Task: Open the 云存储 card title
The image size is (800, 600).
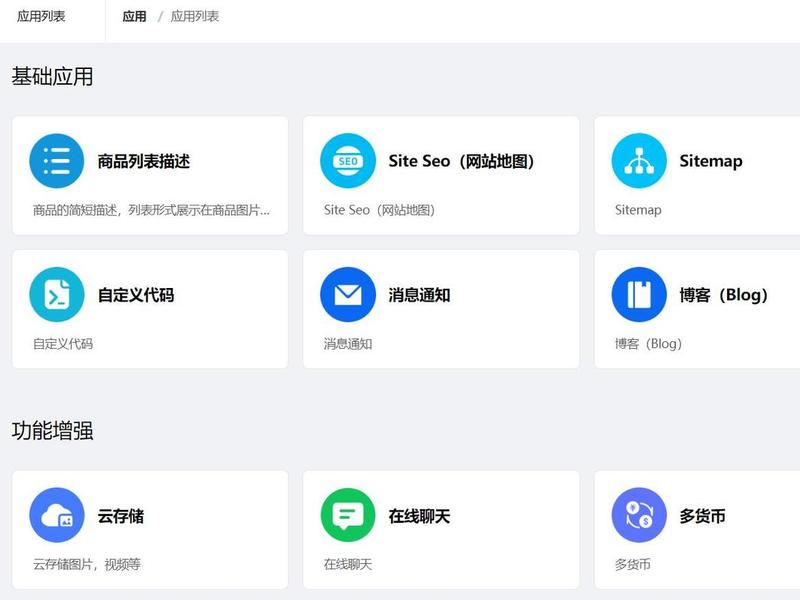Action: click(121, 516)
